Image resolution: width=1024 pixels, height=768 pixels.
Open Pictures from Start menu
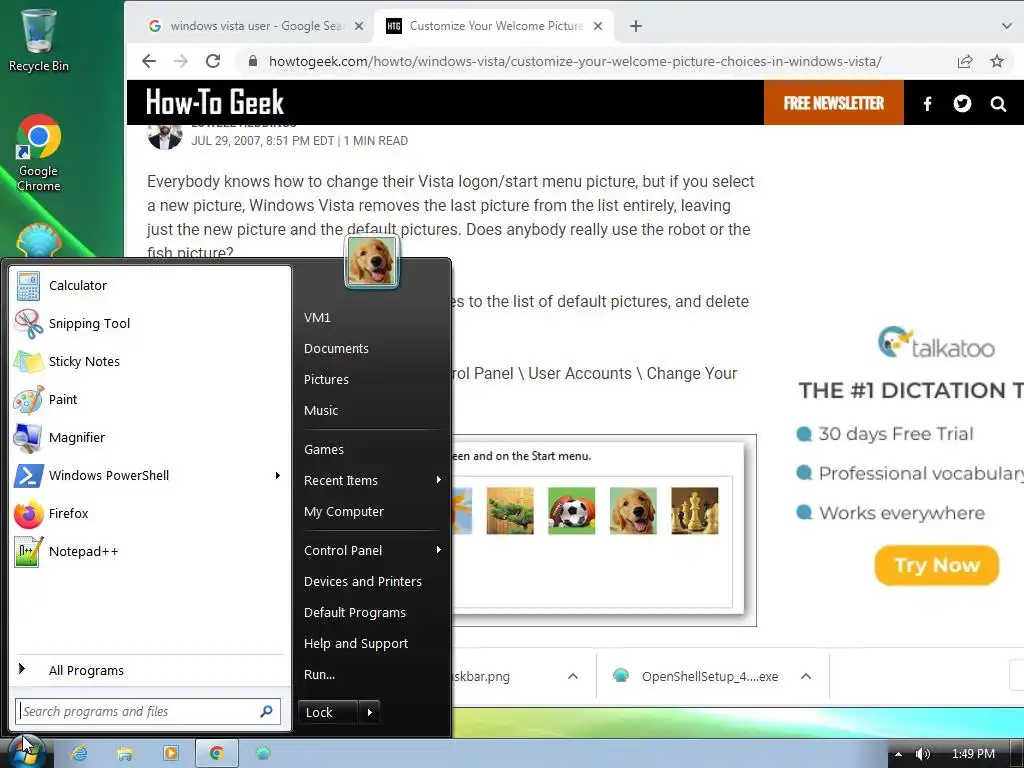[327, 379]
